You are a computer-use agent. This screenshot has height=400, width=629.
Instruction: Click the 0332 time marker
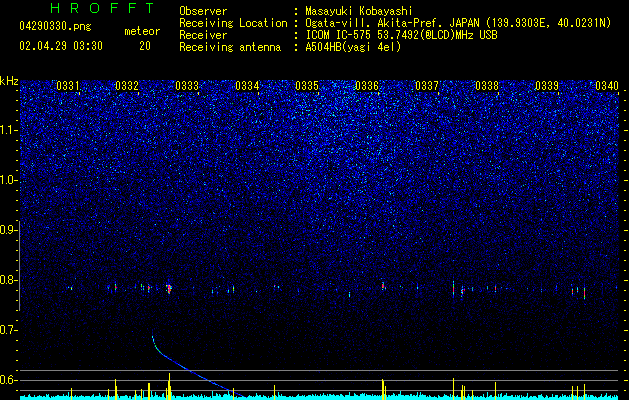coord(127,86)
